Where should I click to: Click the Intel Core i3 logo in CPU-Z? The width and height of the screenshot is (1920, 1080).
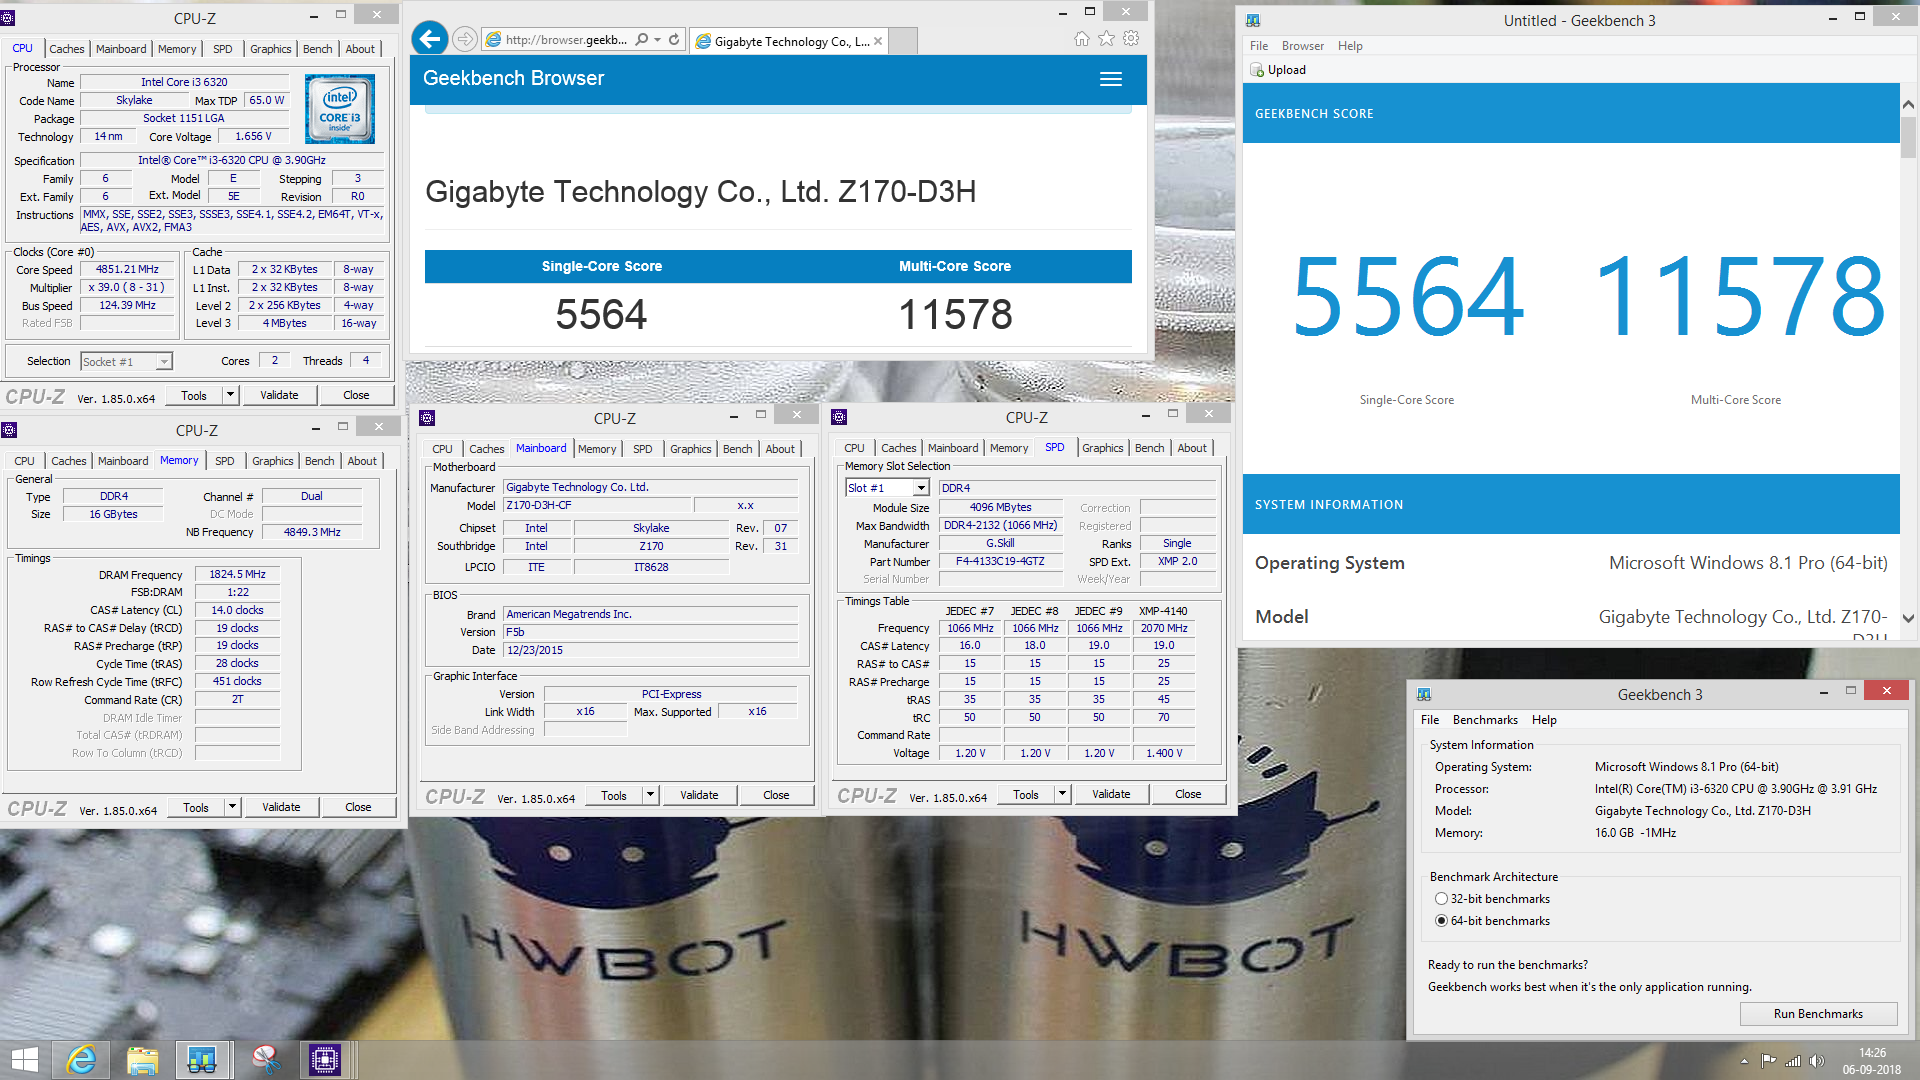tap(340, 109)
